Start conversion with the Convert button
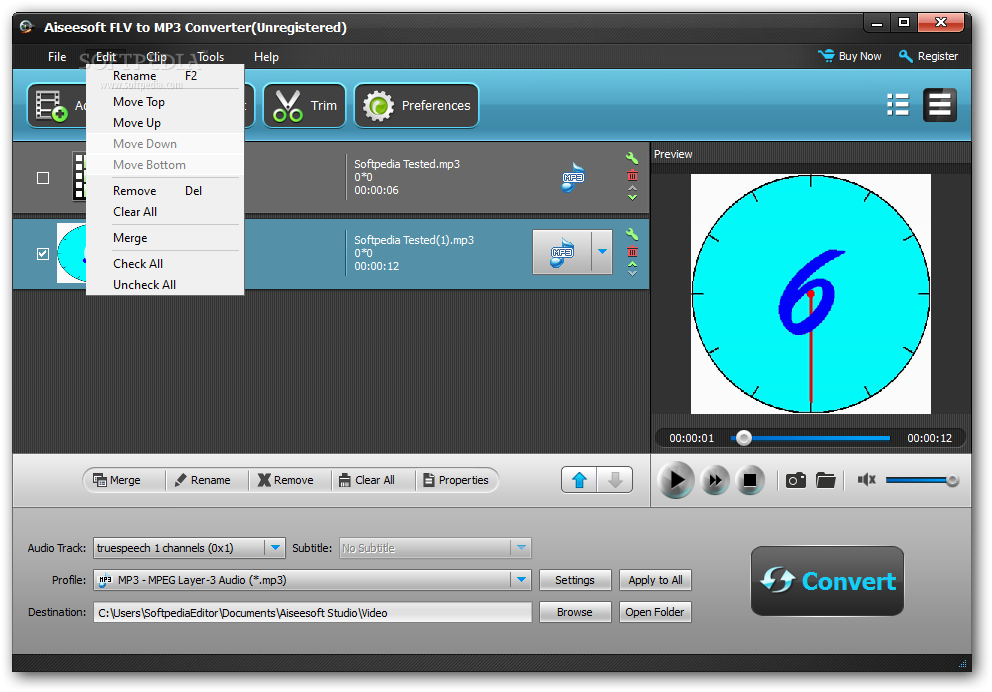 pyautogui.click(x=828, y=581)
